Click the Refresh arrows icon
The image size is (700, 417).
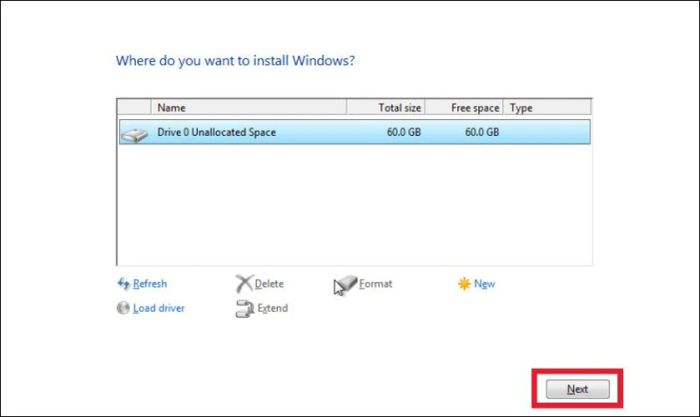(x=123, y=284)
